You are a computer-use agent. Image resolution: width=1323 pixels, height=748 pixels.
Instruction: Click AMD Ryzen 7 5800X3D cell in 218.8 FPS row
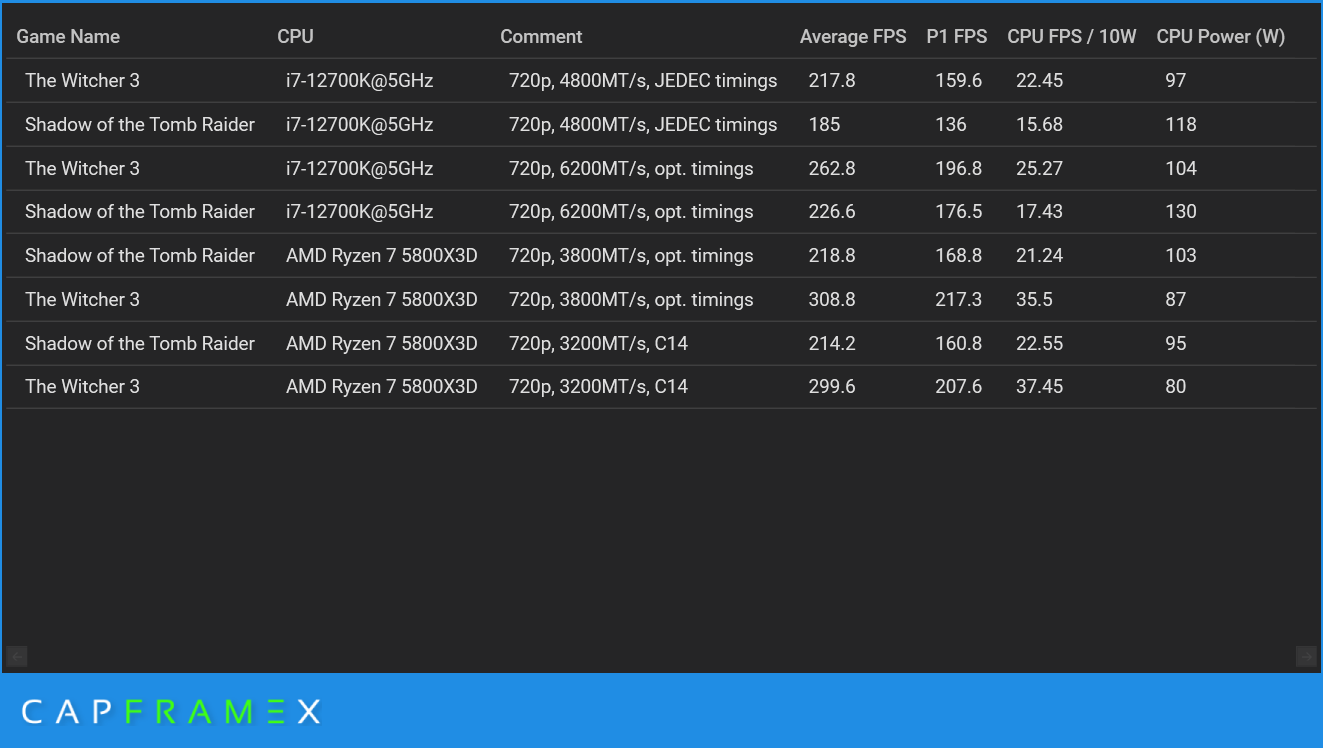click(x=381, y=256)
